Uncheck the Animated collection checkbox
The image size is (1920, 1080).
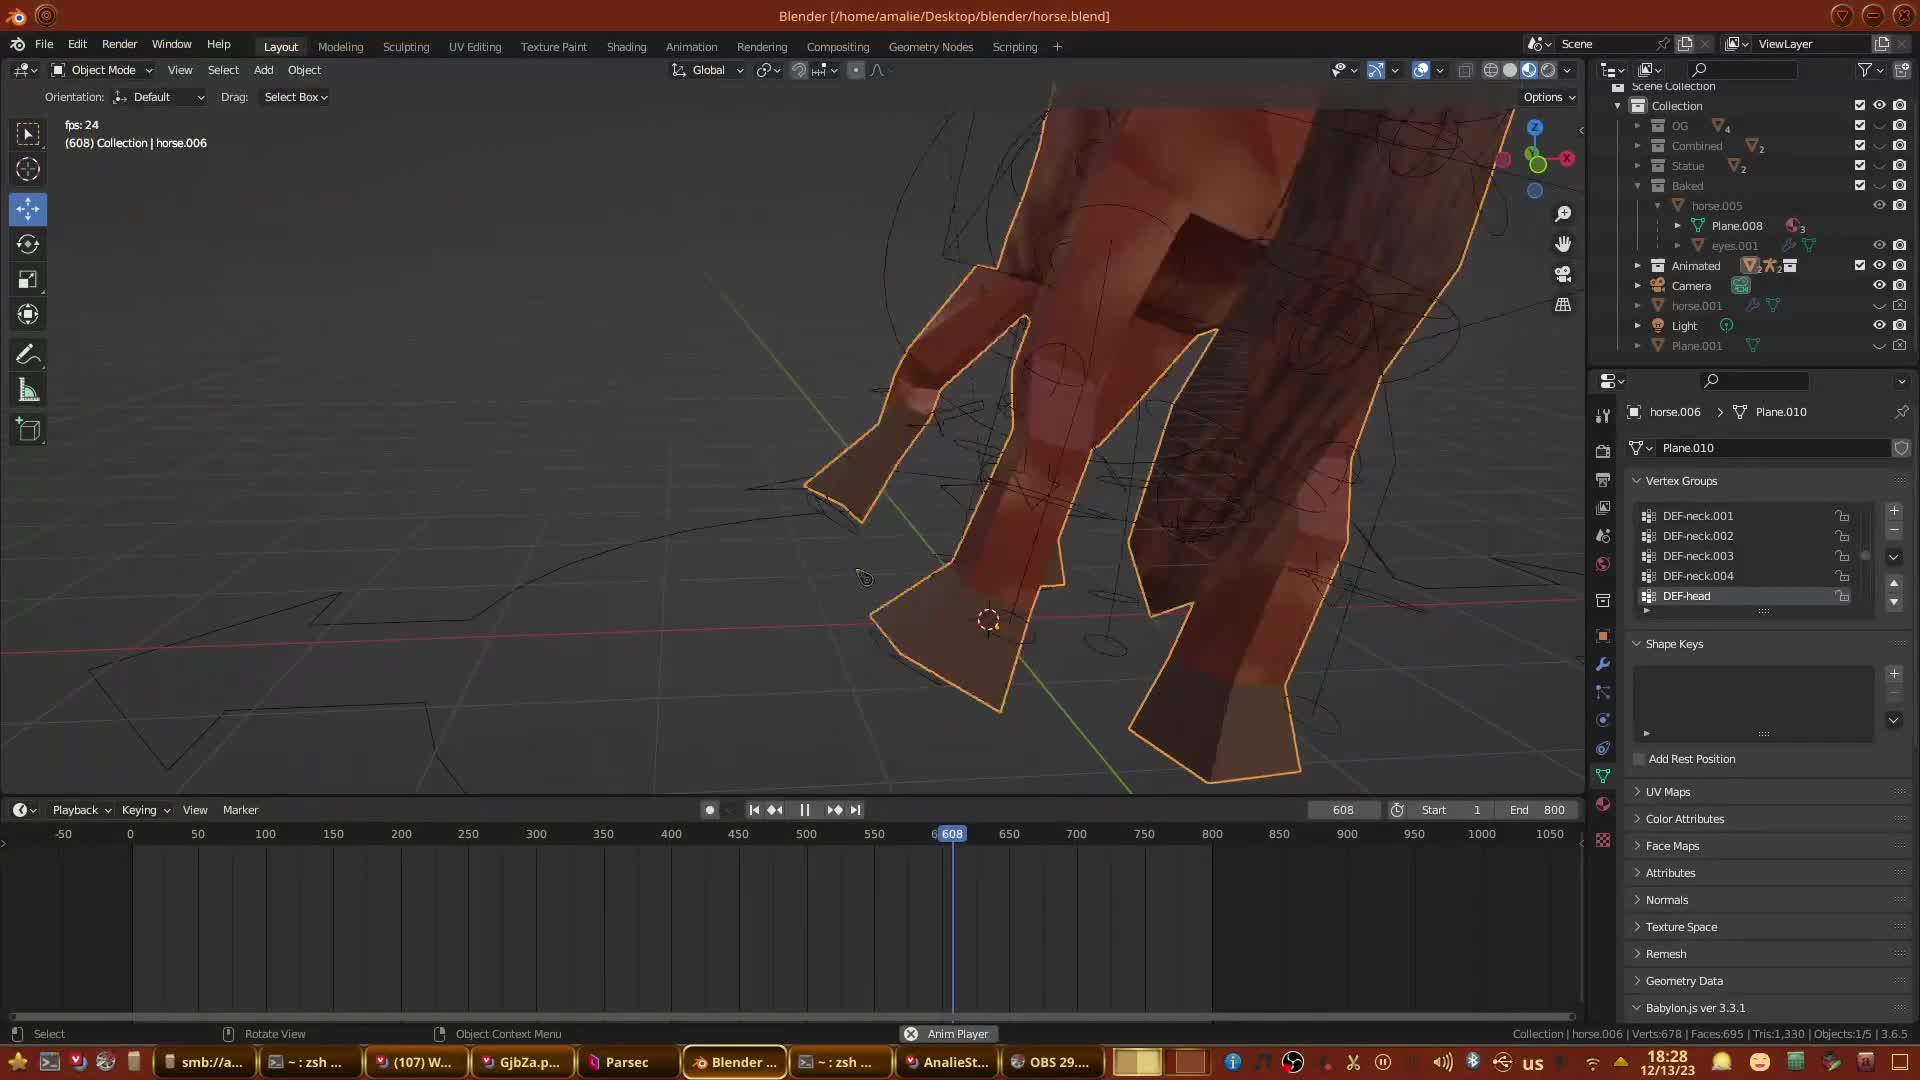(x=1860, y=265)
